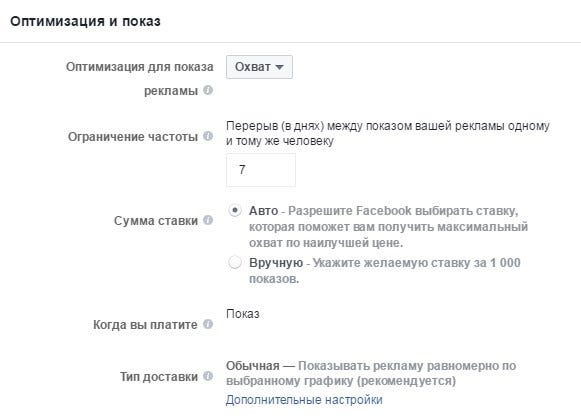This screenshot has height=420, width=581.
Task: Click info icon beside Оптимизация для показа рекламы
Action: pos(208,90)
